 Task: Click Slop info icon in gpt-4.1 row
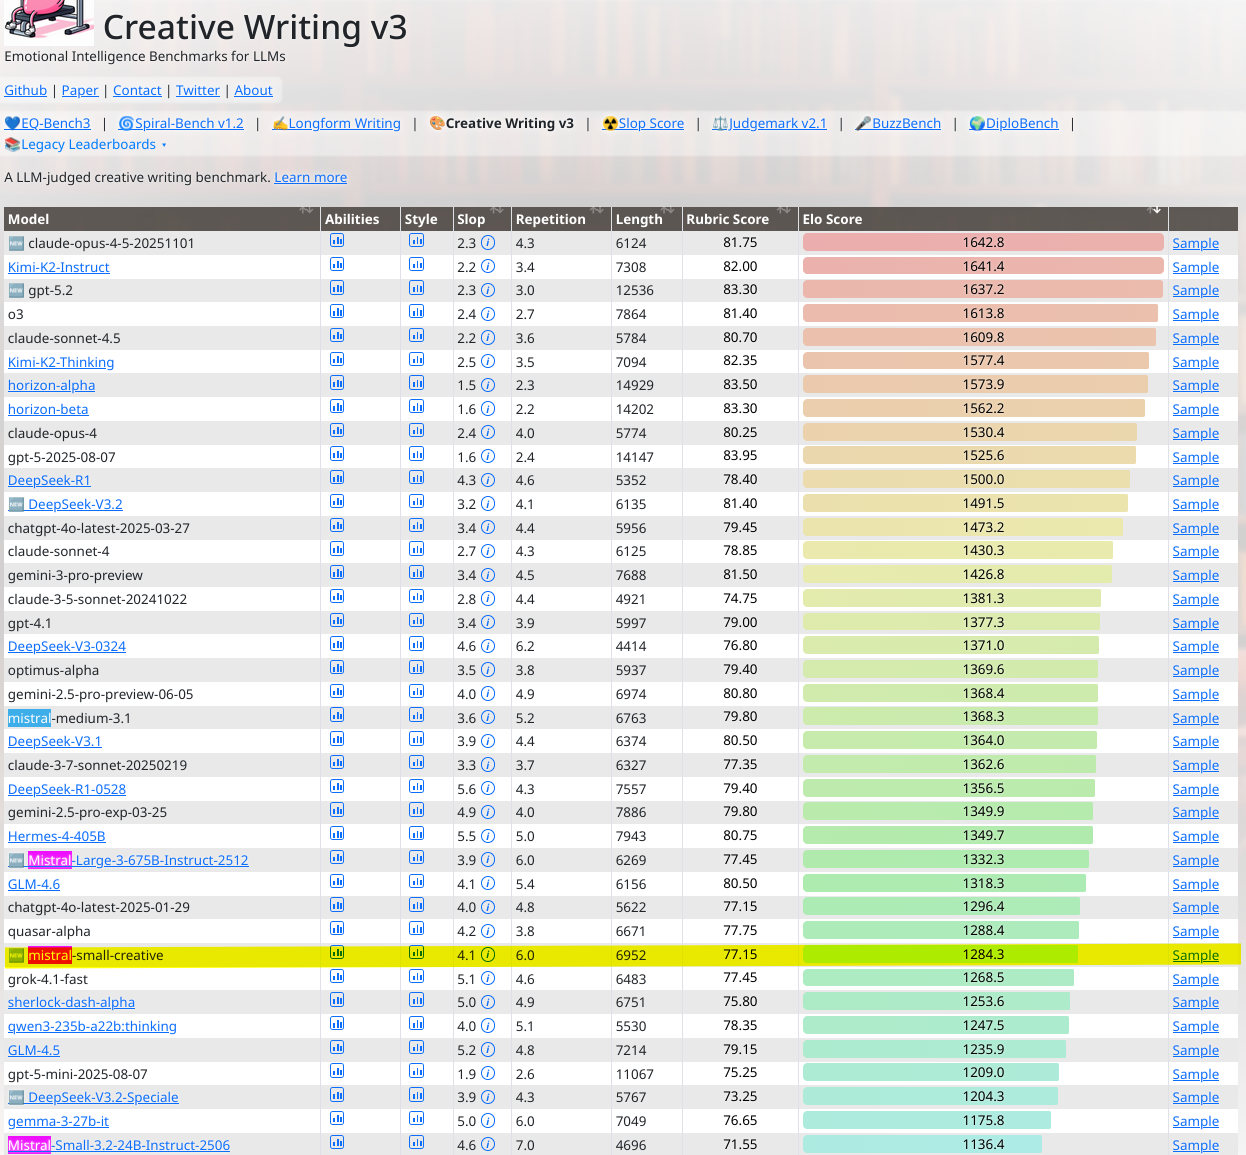[488, 623]
